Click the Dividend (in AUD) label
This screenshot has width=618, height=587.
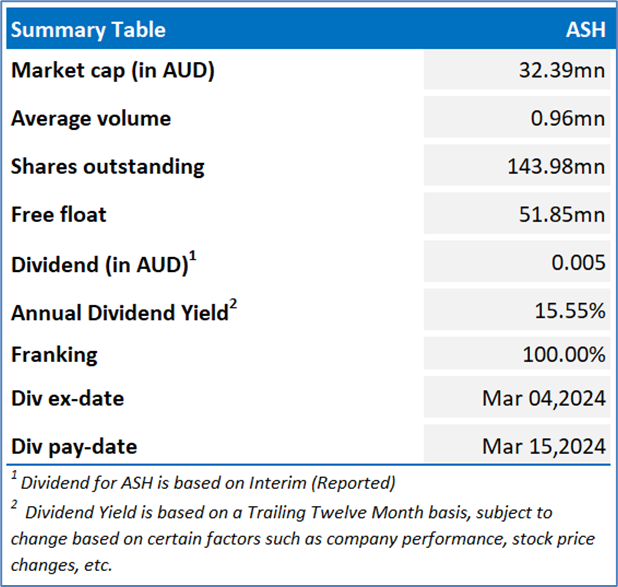pos(103,265)
